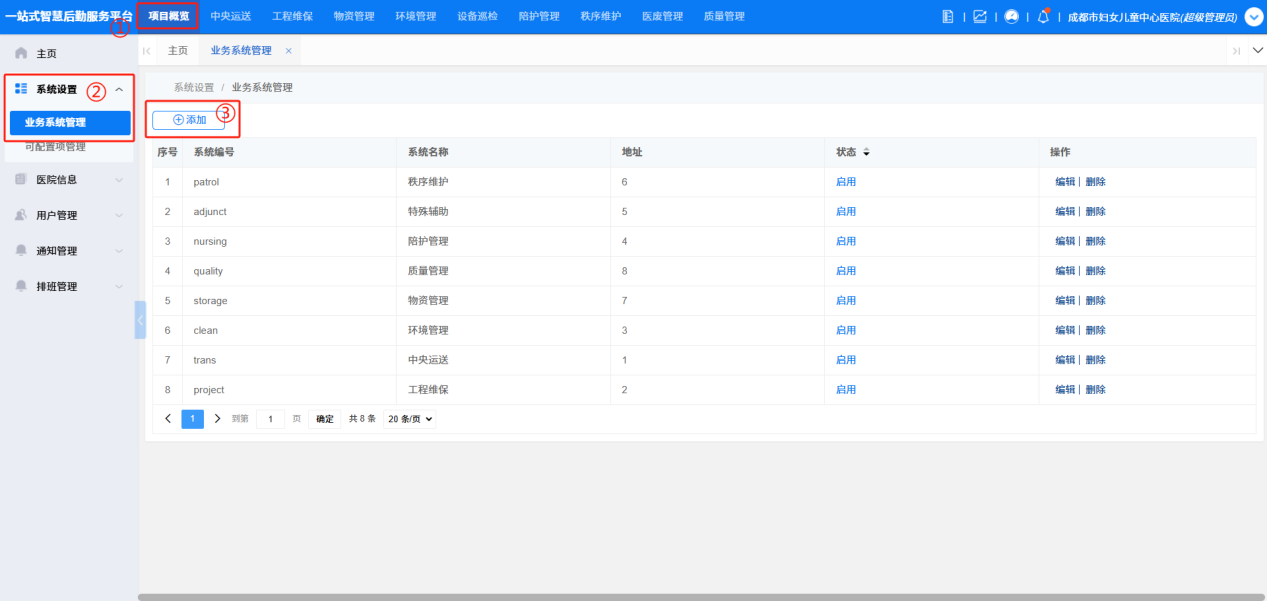The image size is (1267, 601).
Task: Open the chart statistics icon in header
Action: coord(980,17)
